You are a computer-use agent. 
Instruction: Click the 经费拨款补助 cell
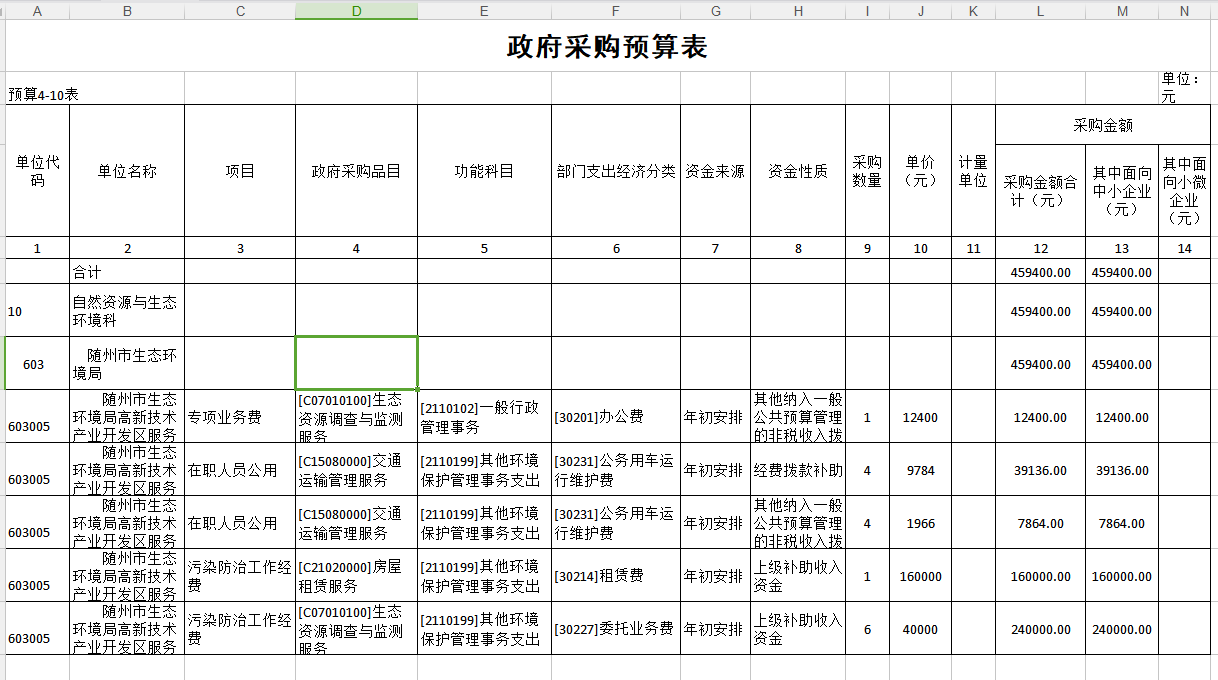tap(798, 470)
